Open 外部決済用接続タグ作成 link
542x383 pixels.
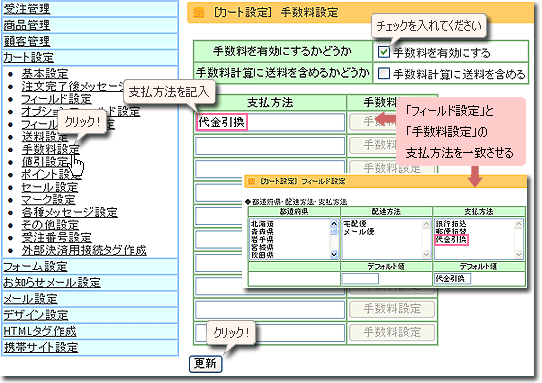[84, 250]
